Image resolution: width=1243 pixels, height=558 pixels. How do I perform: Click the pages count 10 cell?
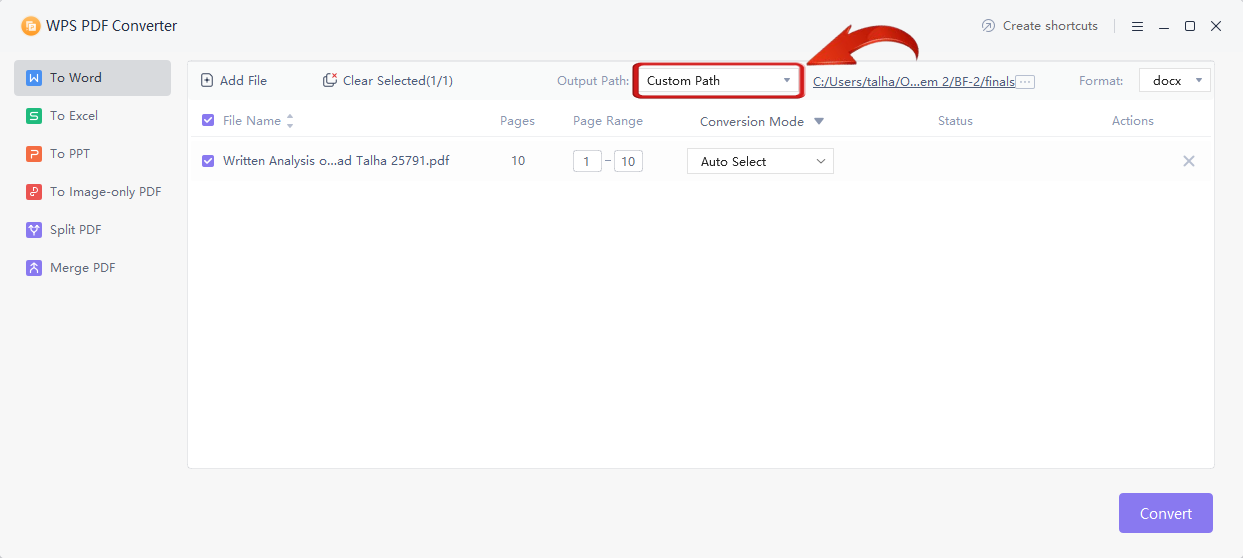tap(518, 161)
